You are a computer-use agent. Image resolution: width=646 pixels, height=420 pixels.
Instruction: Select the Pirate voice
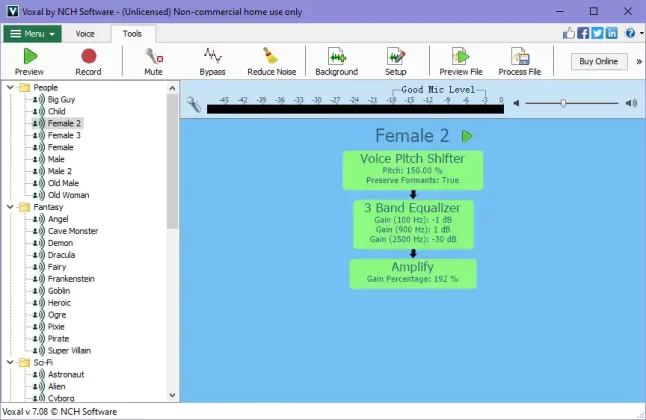pyautogui.click(x=59, y=338)
